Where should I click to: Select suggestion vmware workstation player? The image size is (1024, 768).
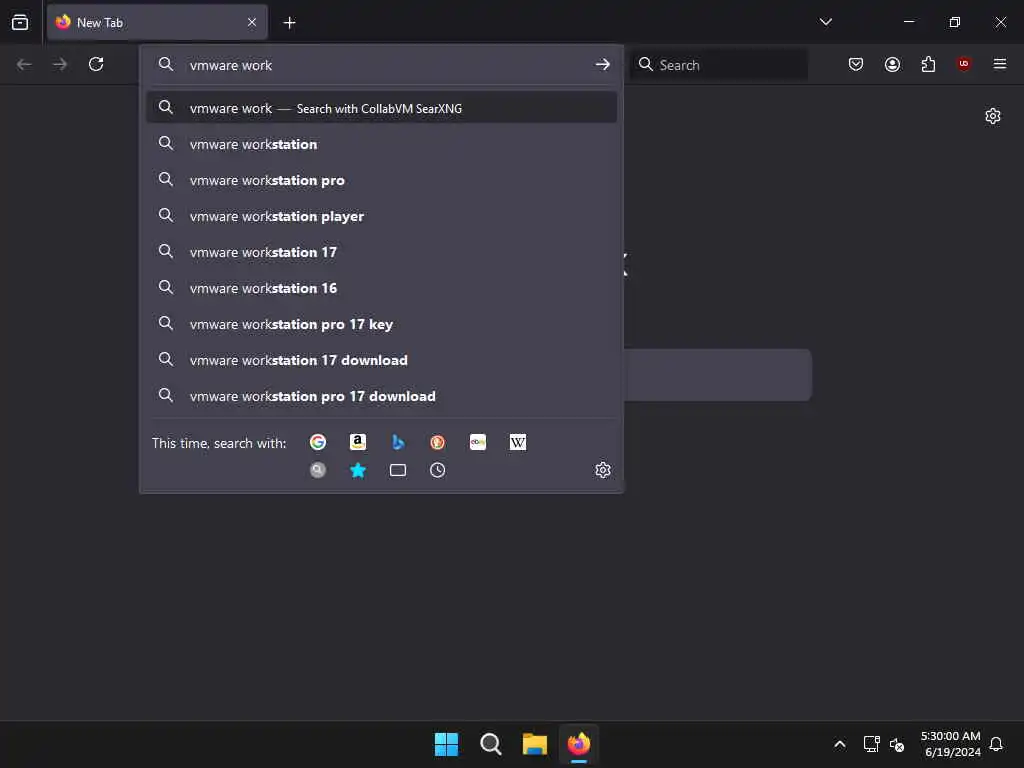[381, 216]
